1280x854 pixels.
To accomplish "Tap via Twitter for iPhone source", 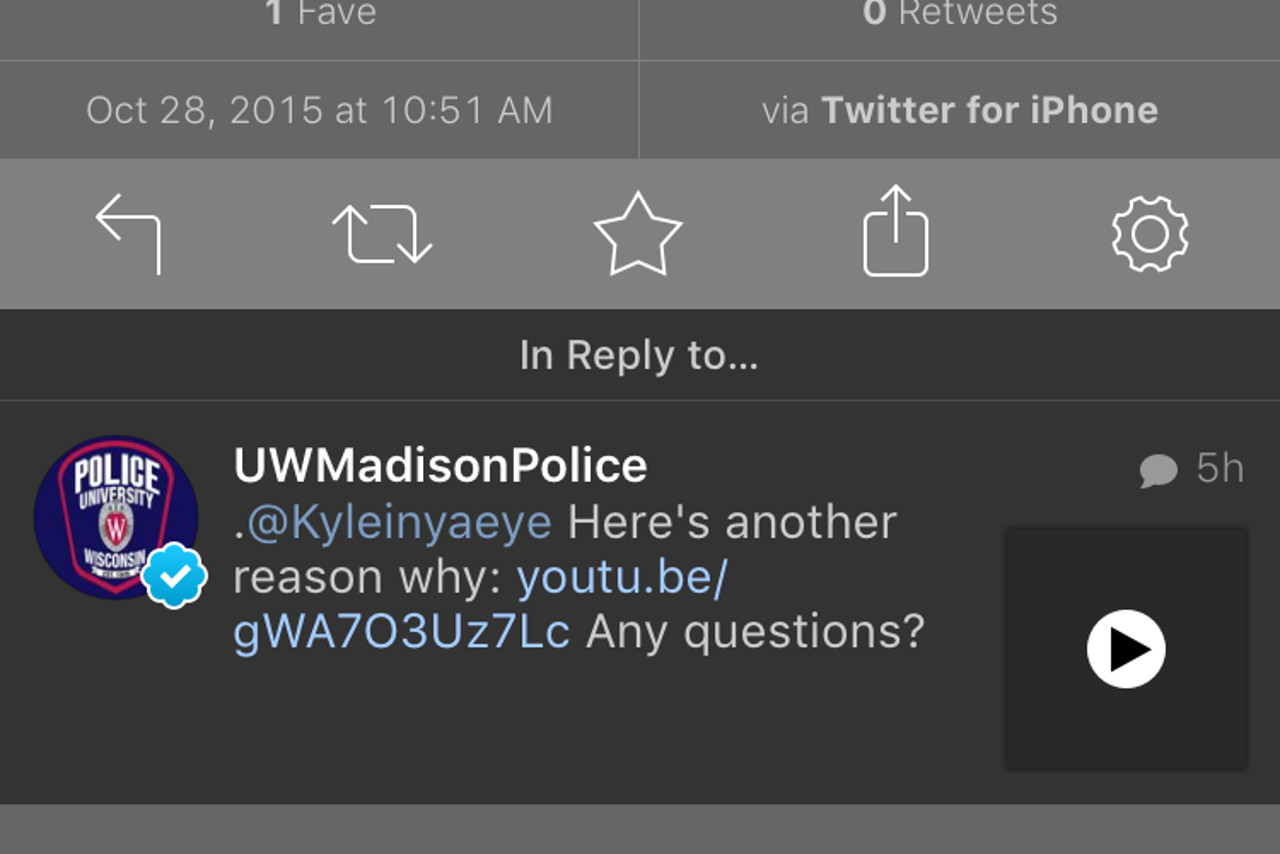I will [960, 110].
